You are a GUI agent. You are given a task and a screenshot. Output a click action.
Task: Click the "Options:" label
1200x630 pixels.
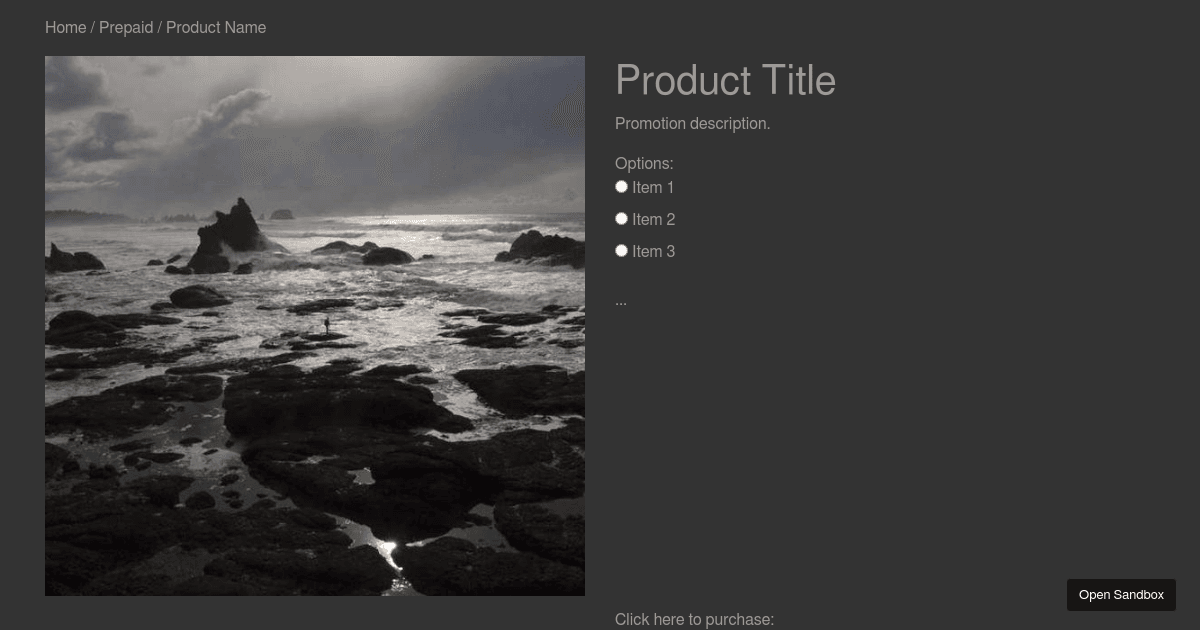pos(644,164)
